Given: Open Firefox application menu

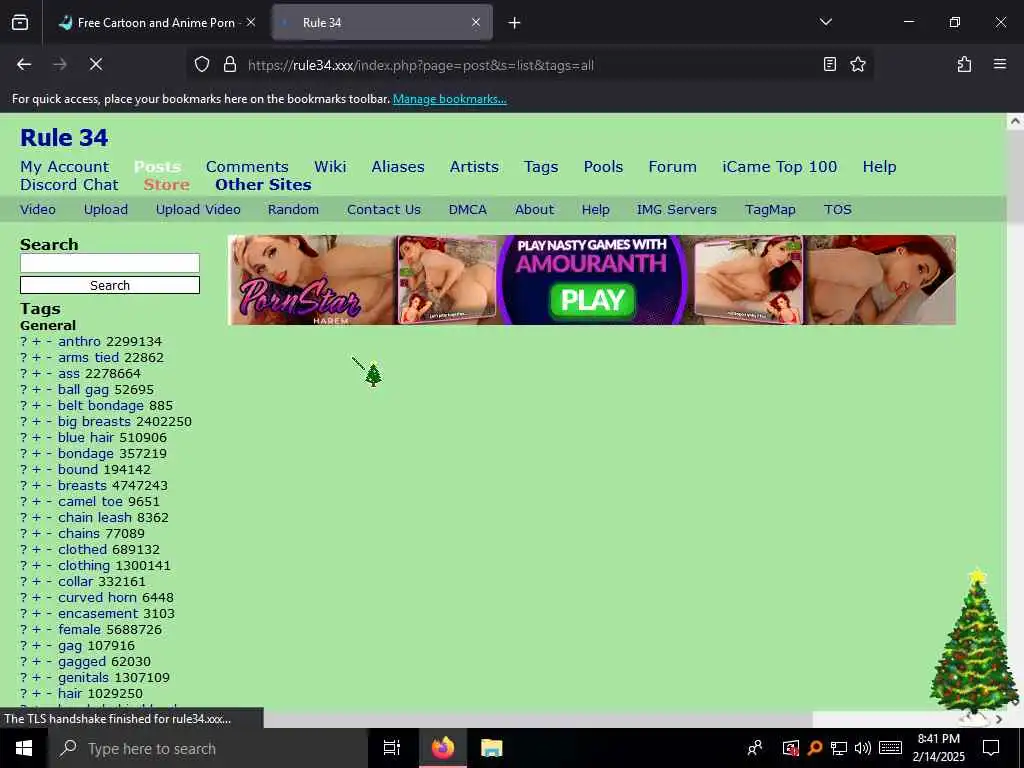Looking at the screenshot, I should pyautogui.click(x=999, y=64).
